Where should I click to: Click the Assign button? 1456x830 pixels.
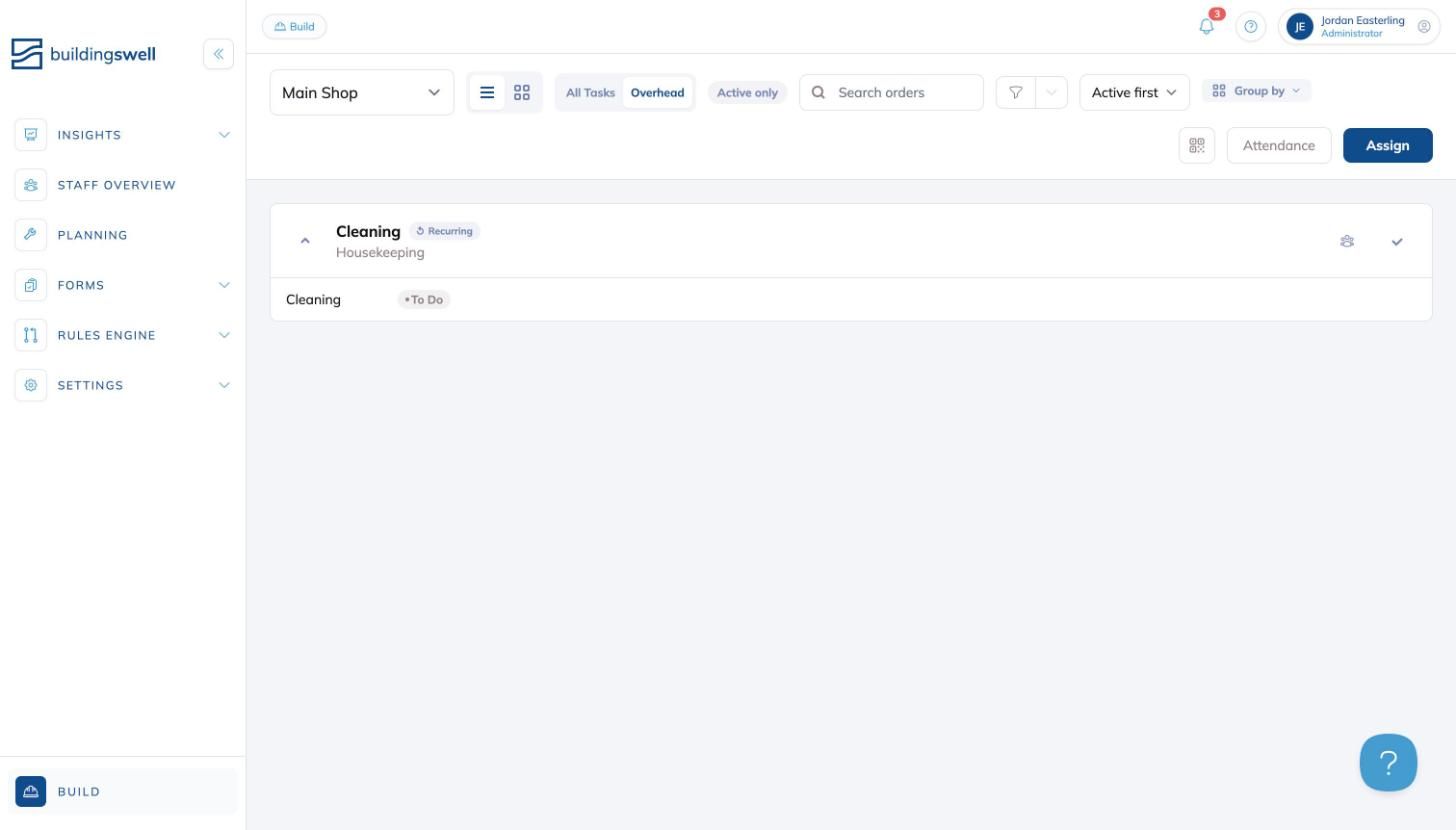pyautogui.click(x=1387, y=145)
